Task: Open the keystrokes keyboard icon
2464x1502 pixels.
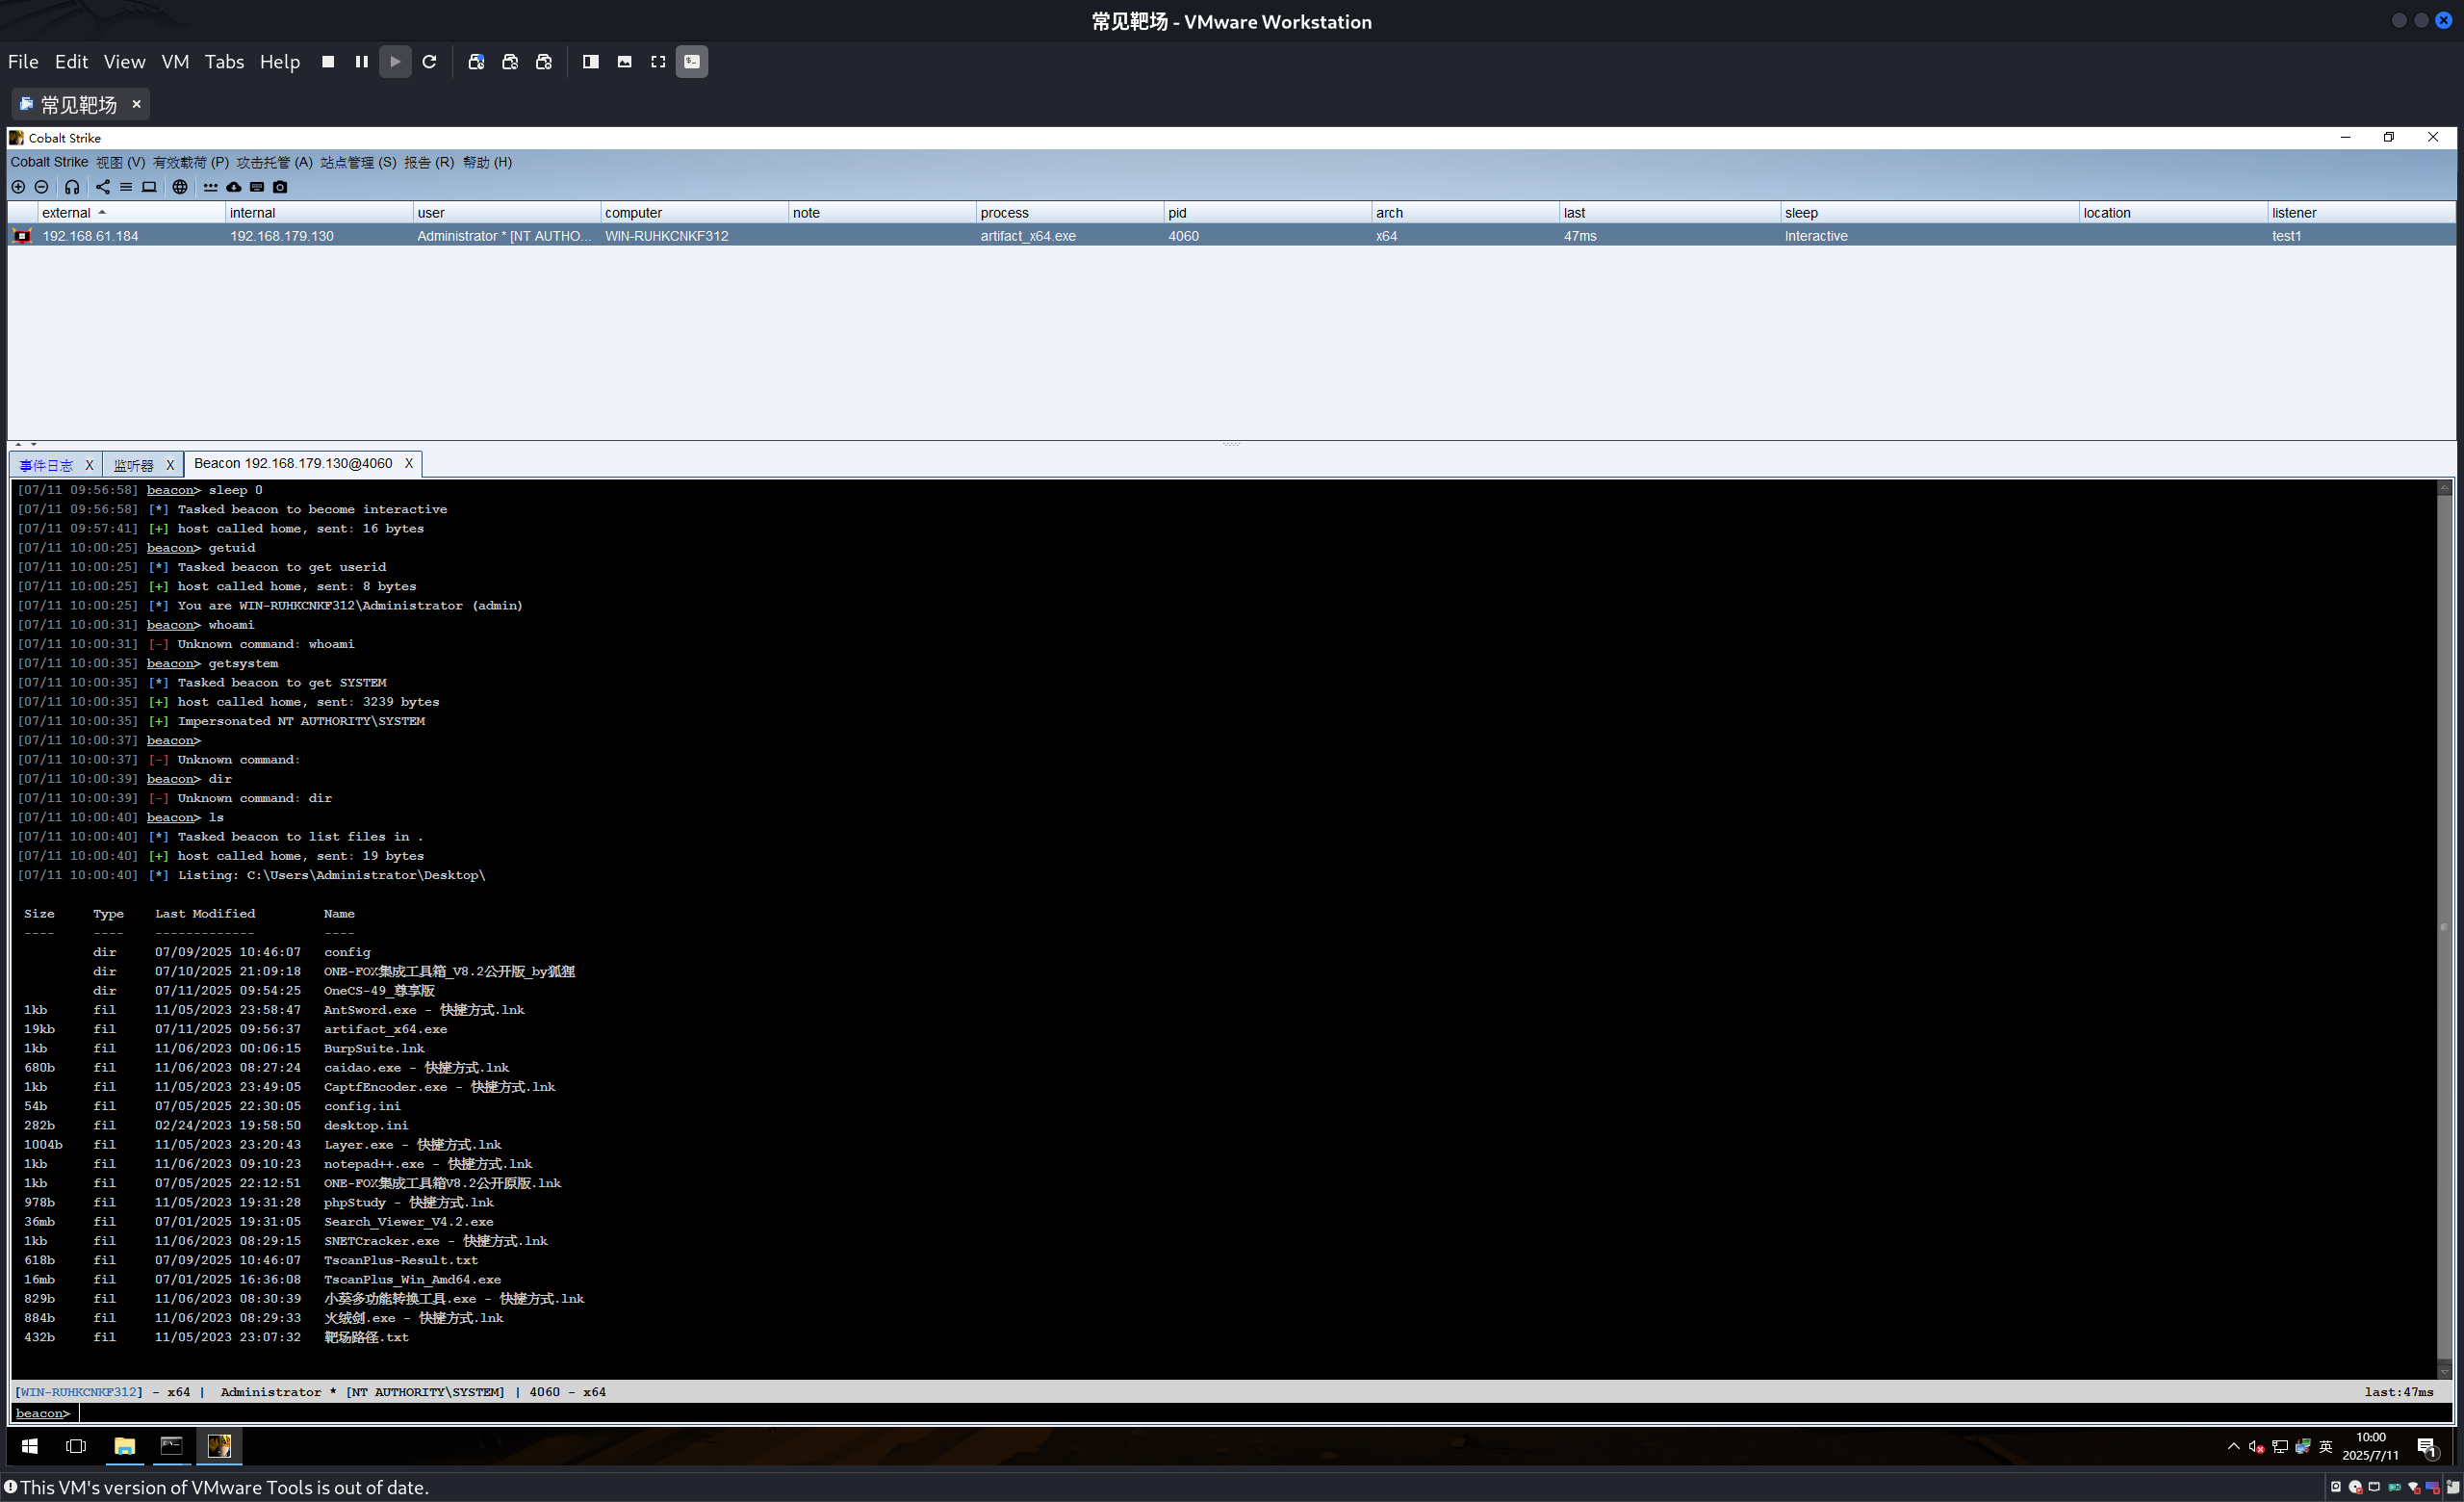Action: (x=257, y=187)
